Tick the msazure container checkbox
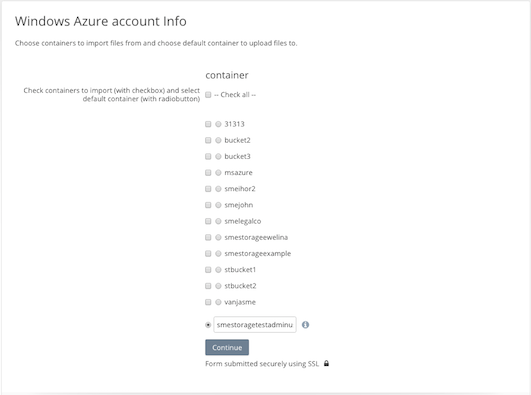The width and height of the screenshot is (531, 395). pos(208,173)
